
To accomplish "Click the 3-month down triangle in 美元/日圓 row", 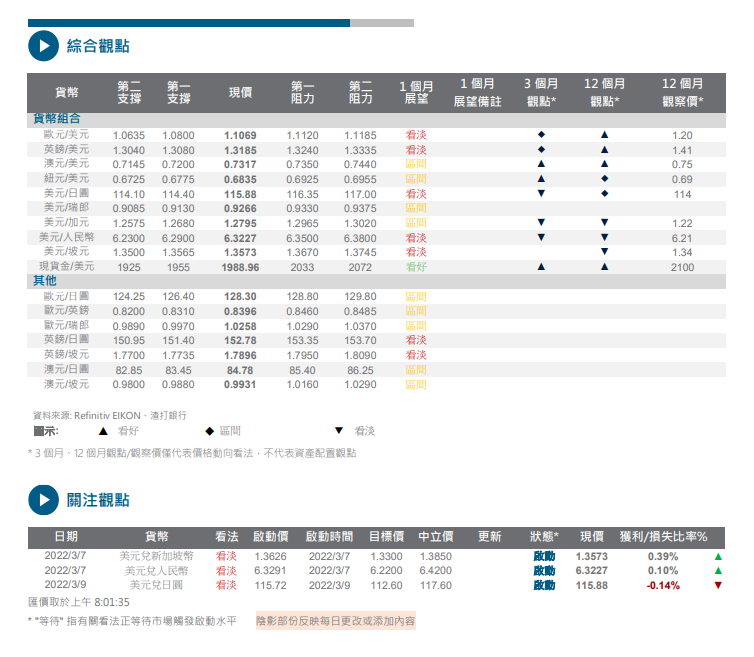I will [x=541, y=193].
